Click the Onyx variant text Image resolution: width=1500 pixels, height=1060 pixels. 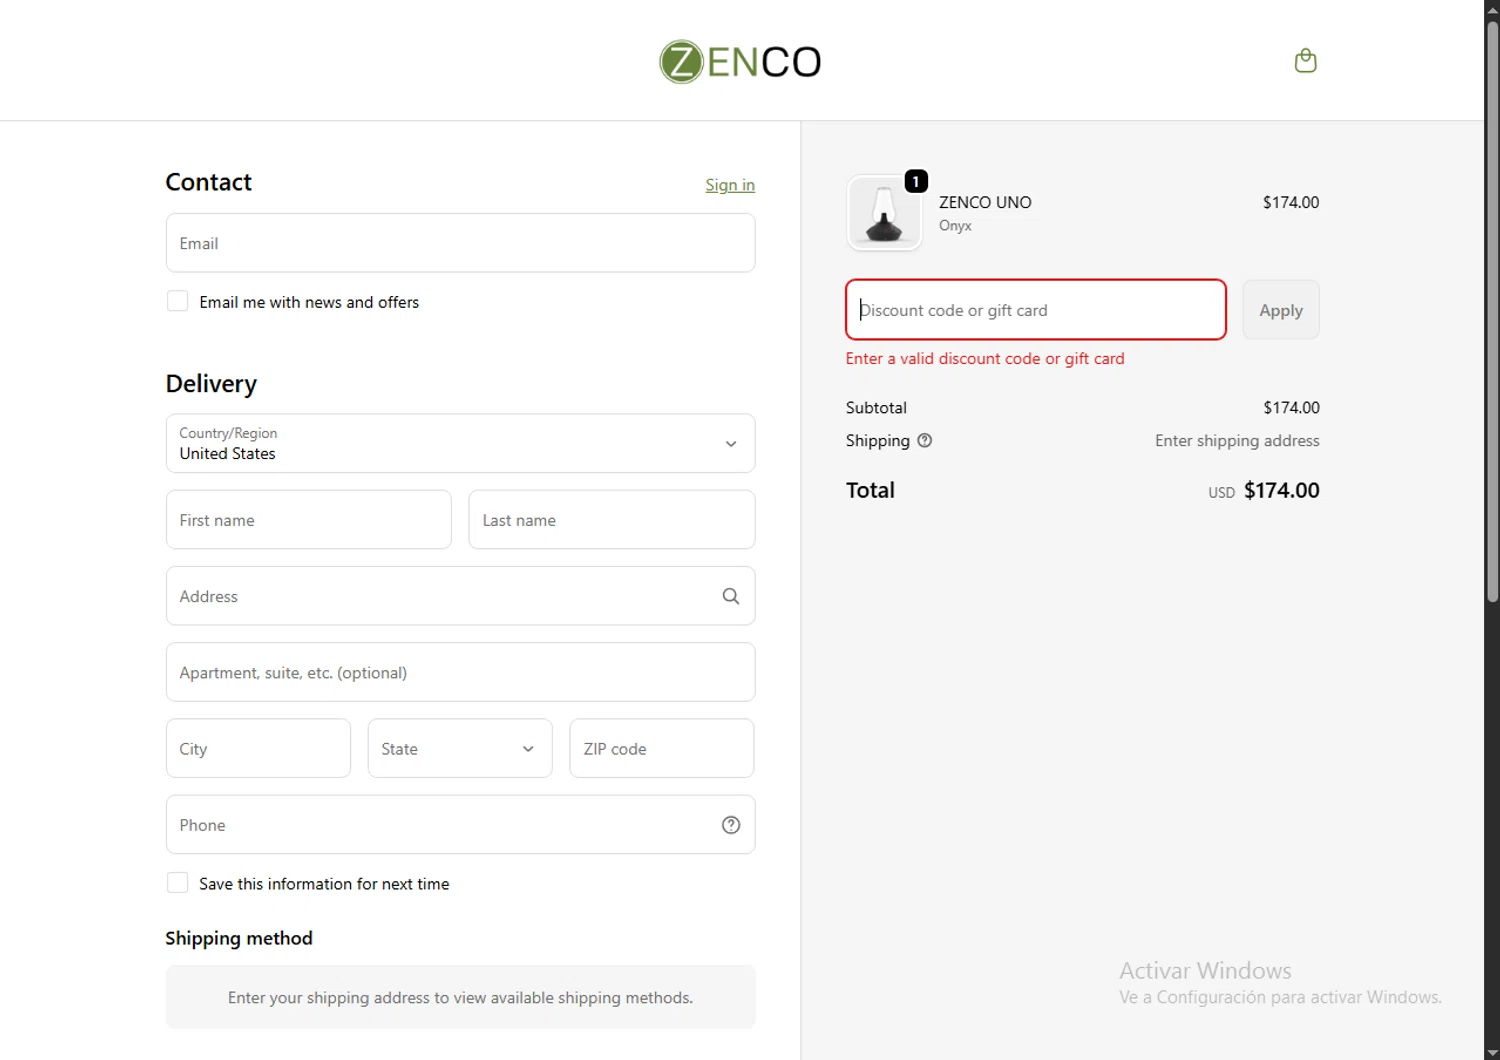(955, 226)
